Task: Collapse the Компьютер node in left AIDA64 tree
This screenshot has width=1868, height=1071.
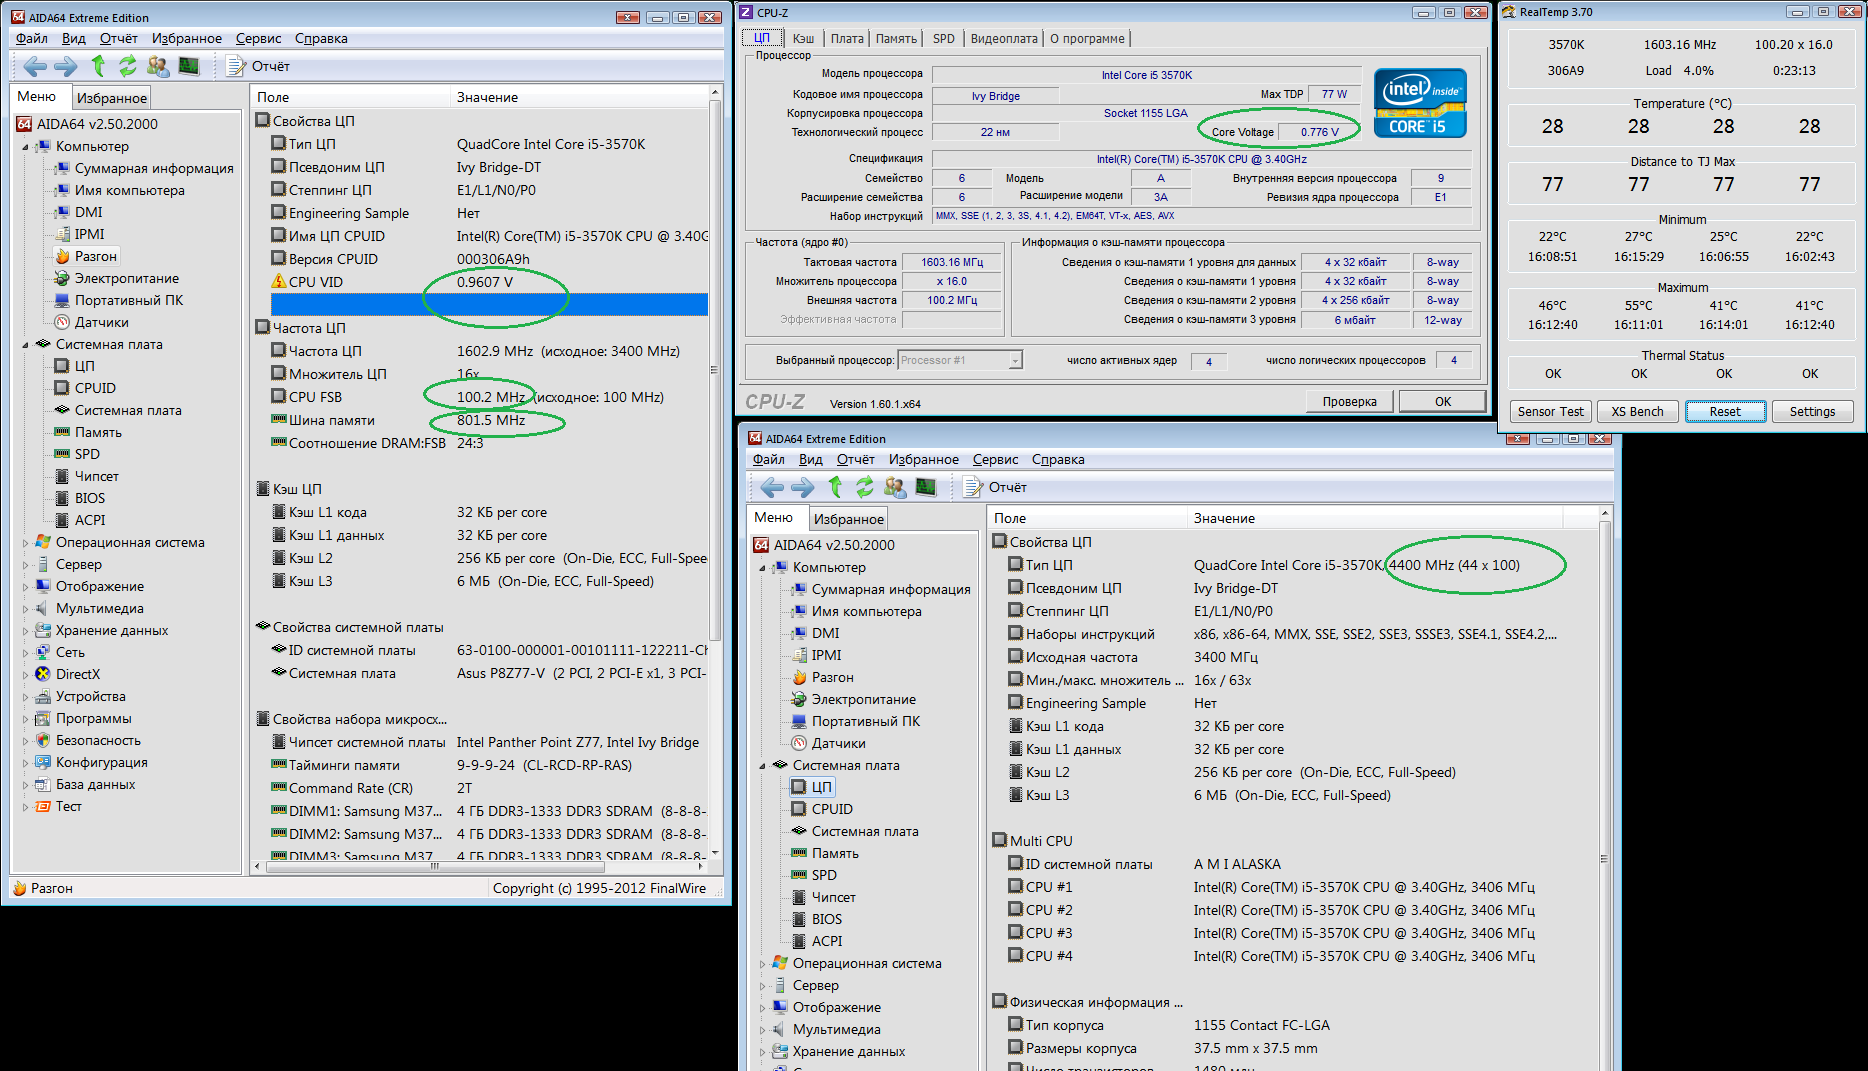Action: pyautogui.click(x=26, y=147)
